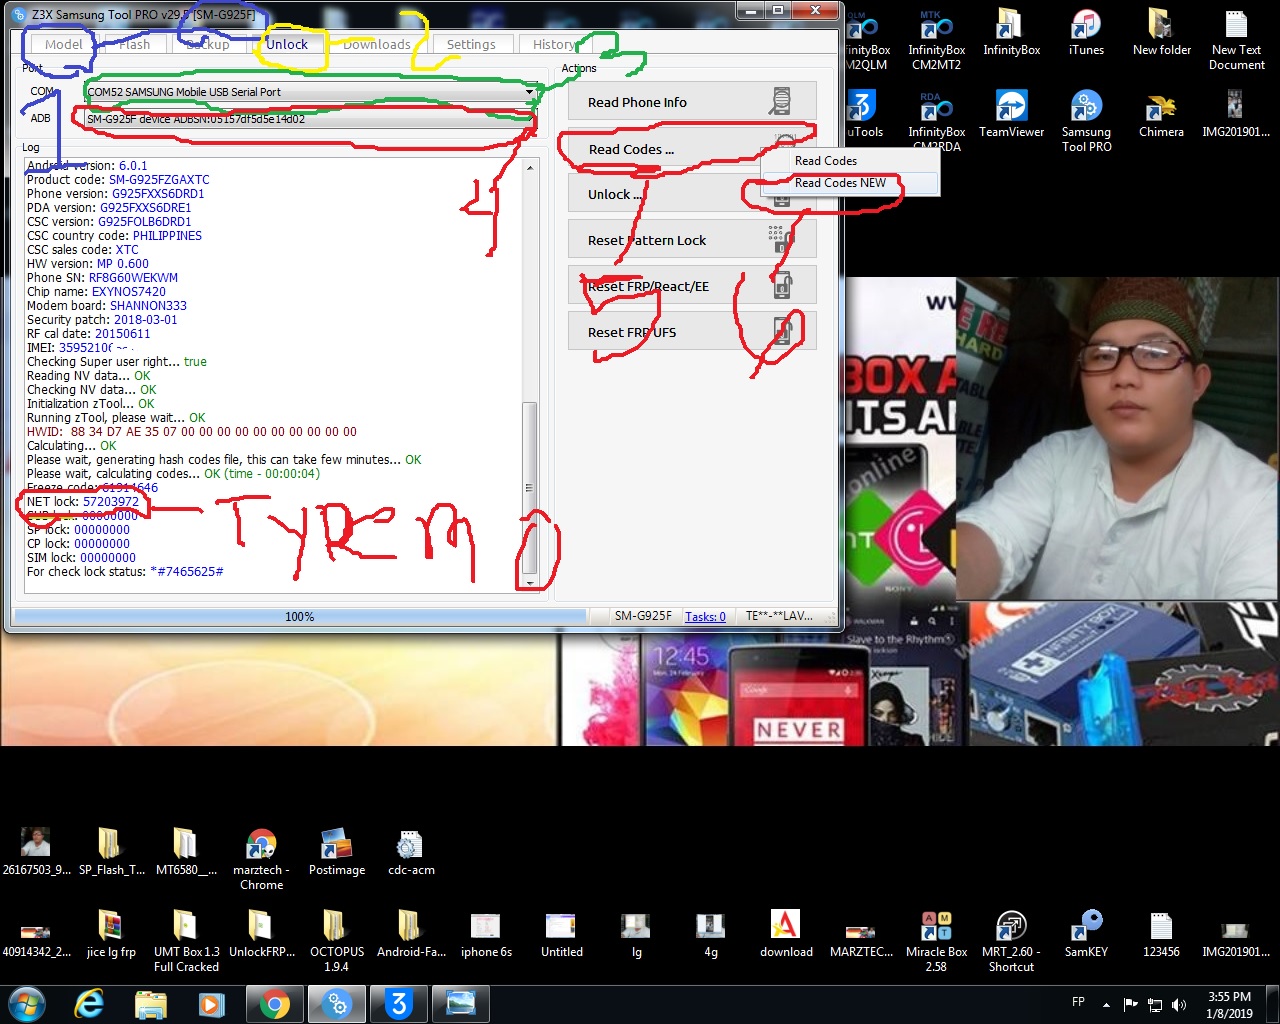Click the Read Phone Info button
The height and width of the screenshot is (1024, 1280).
(x=692, y=102)
